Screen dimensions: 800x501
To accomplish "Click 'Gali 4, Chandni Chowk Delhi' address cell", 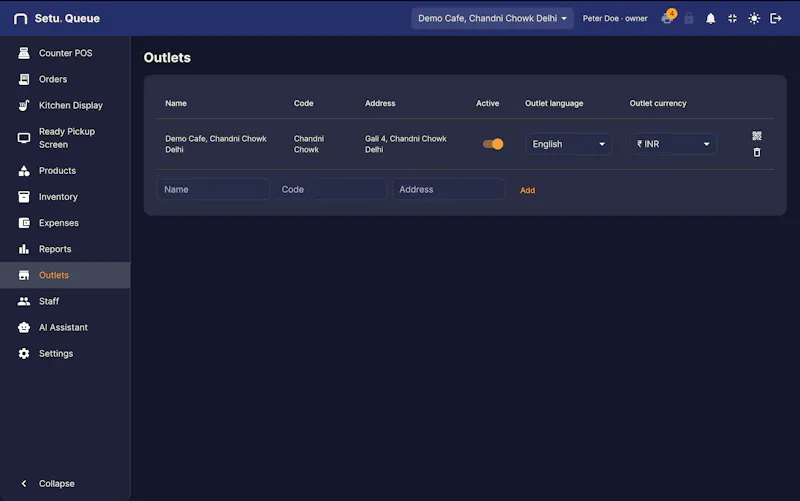I will coord(406,144).
